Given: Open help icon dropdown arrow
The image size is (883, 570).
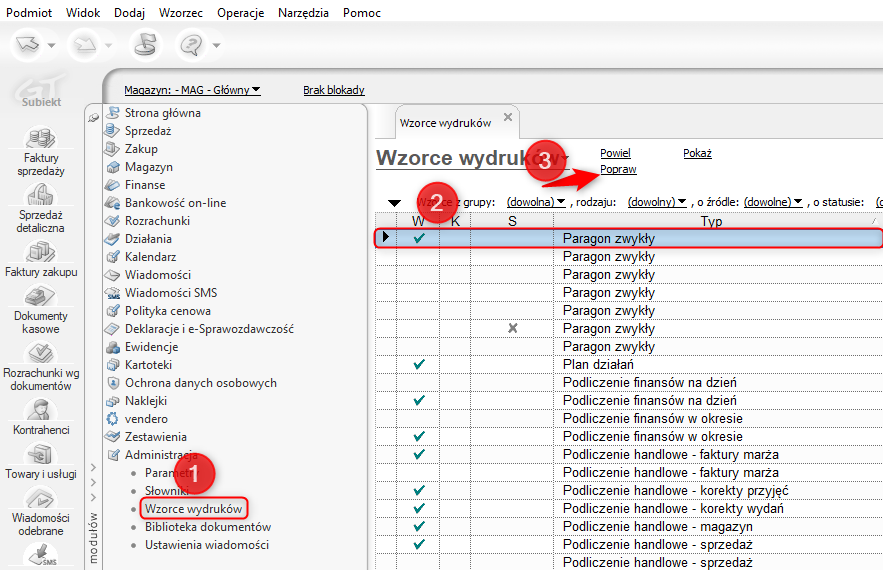Looking at the screenshot, I should [x=216, y=45].
